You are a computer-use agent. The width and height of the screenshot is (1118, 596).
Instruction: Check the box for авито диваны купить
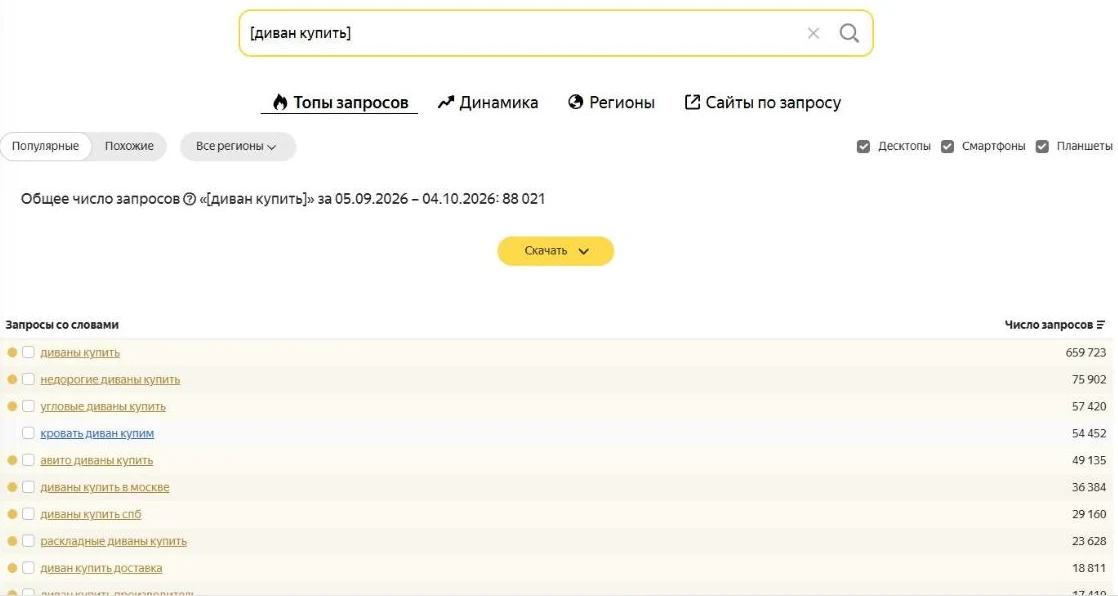29,460
